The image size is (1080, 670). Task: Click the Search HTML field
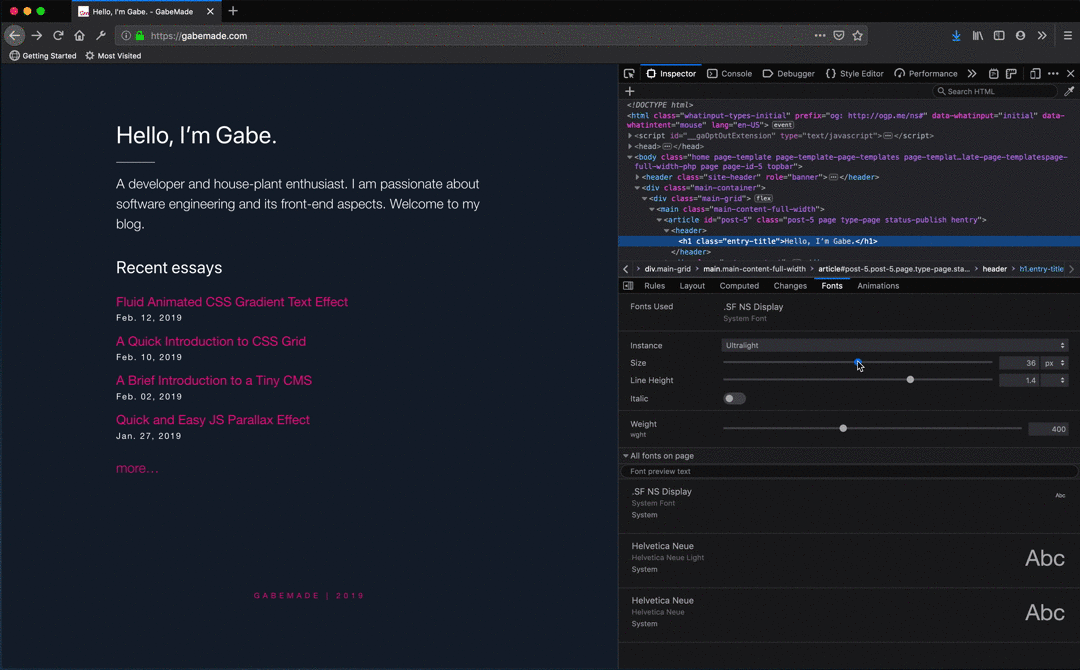pyautogui.click(x=995, y=91)
